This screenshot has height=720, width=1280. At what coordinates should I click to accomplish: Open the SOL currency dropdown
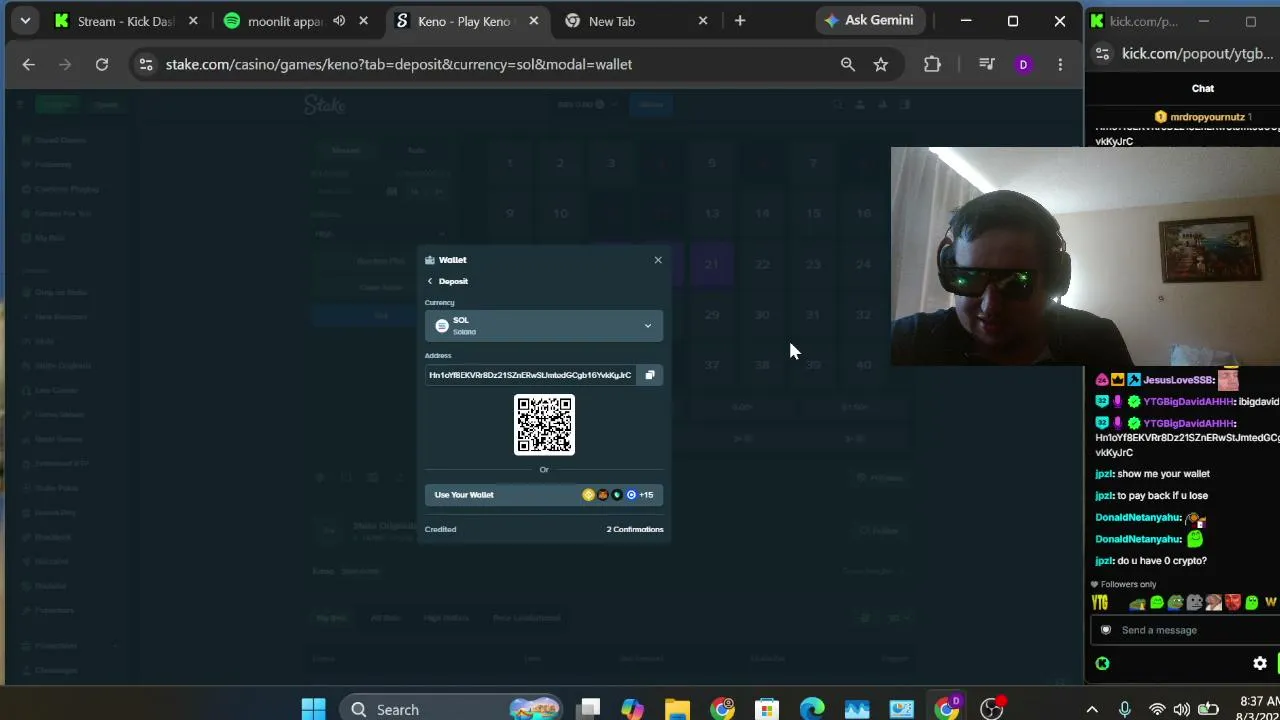point(544,326)
